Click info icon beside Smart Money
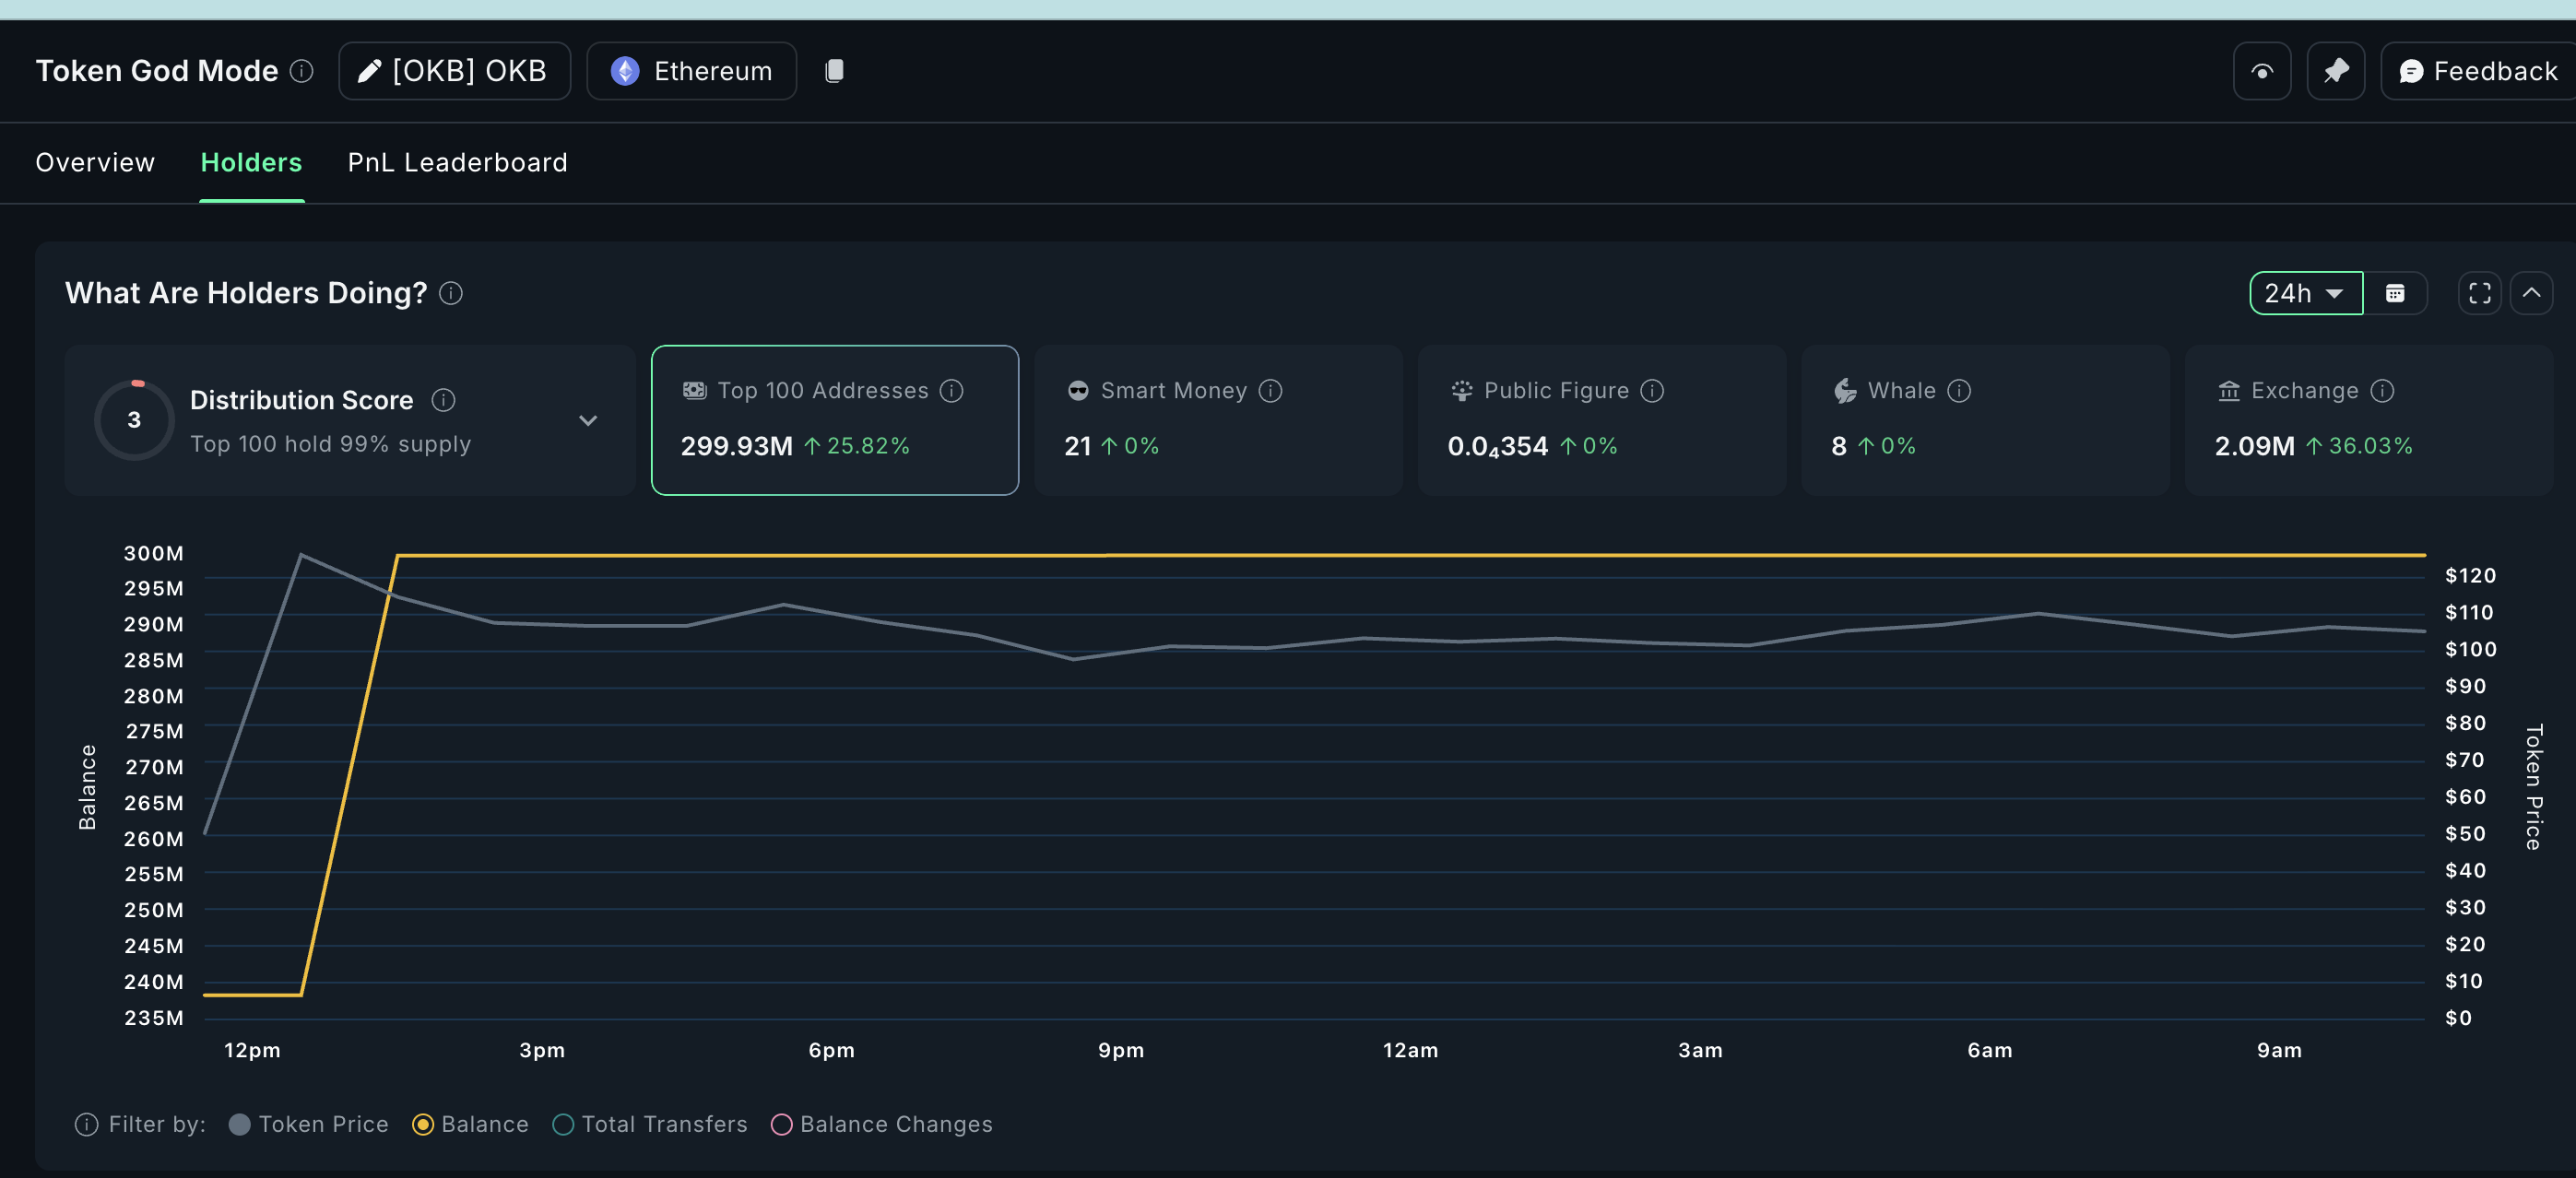Image resolution: width=2576 pixels, height=1178 pixels. pos(1270,391)
